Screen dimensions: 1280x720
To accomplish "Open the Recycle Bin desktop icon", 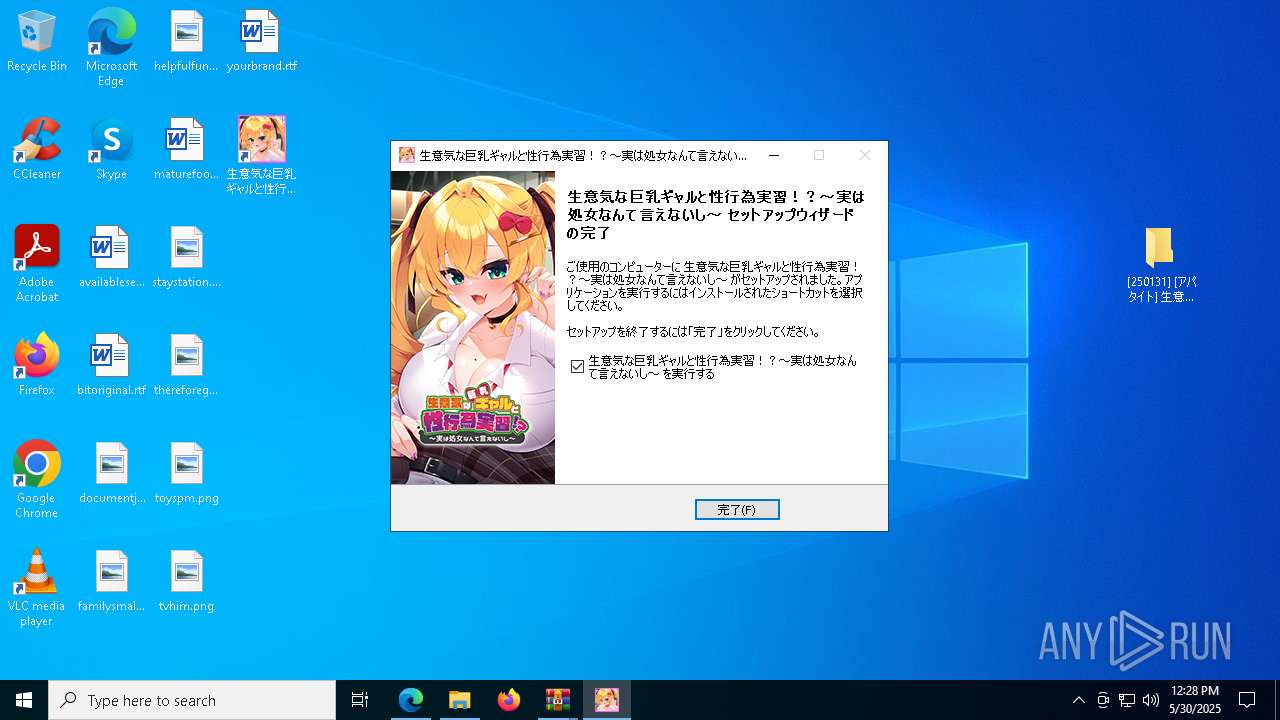I will click(37, 42).
